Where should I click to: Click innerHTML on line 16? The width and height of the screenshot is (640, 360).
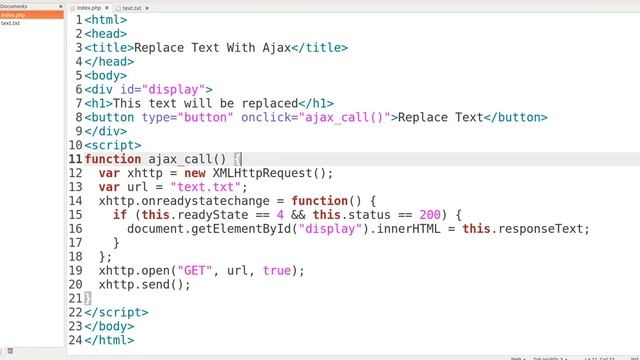409,228
